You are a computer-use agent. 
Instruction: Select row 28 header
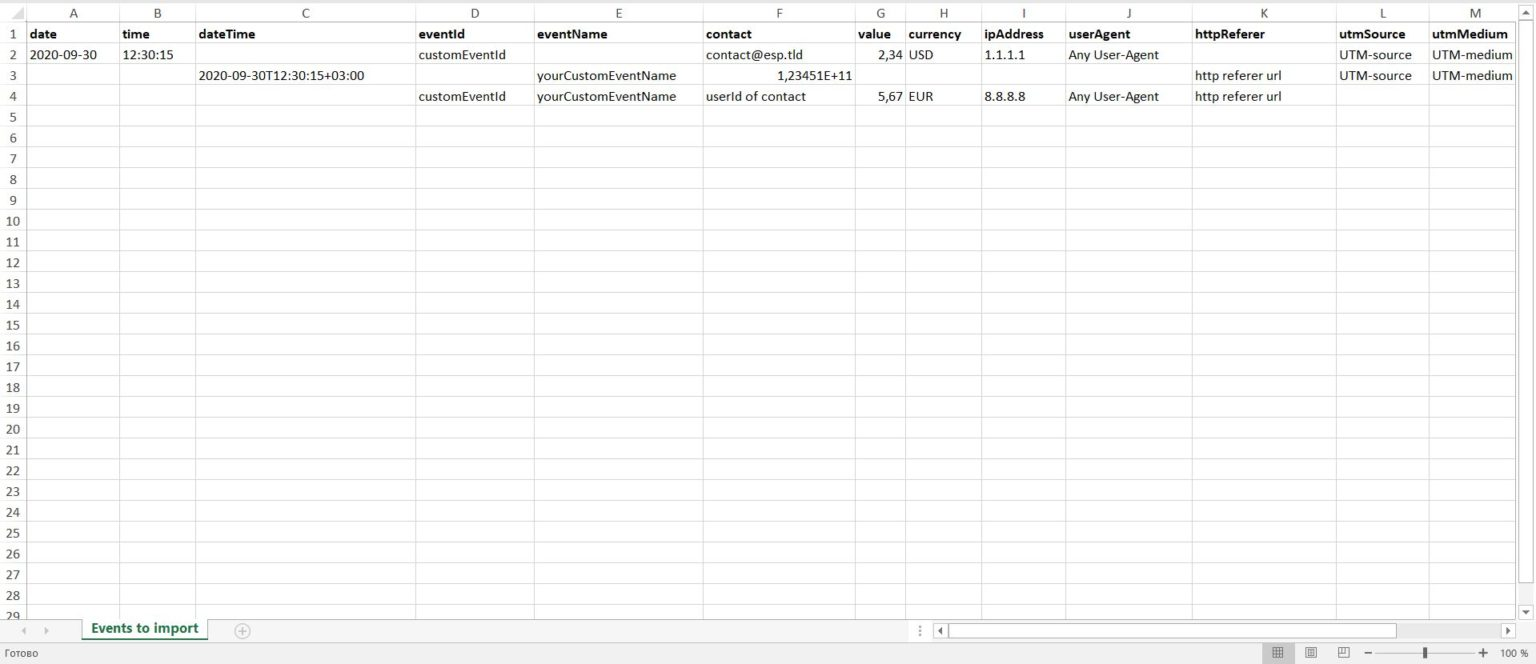pyautogui.click(x=13, y=595)
